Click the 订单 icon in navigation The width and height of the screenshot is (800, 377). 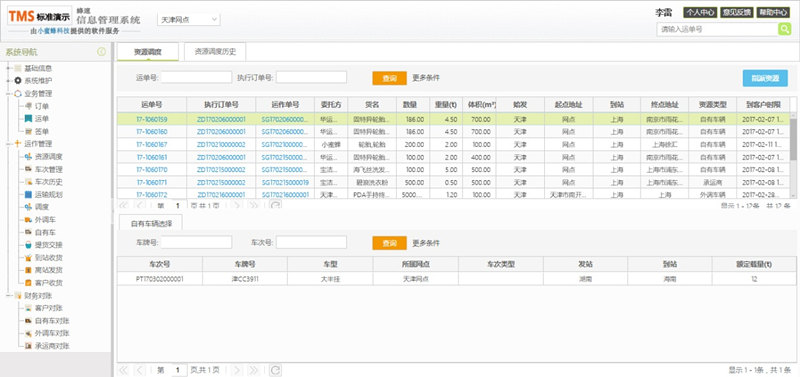(x=29, y=106)
